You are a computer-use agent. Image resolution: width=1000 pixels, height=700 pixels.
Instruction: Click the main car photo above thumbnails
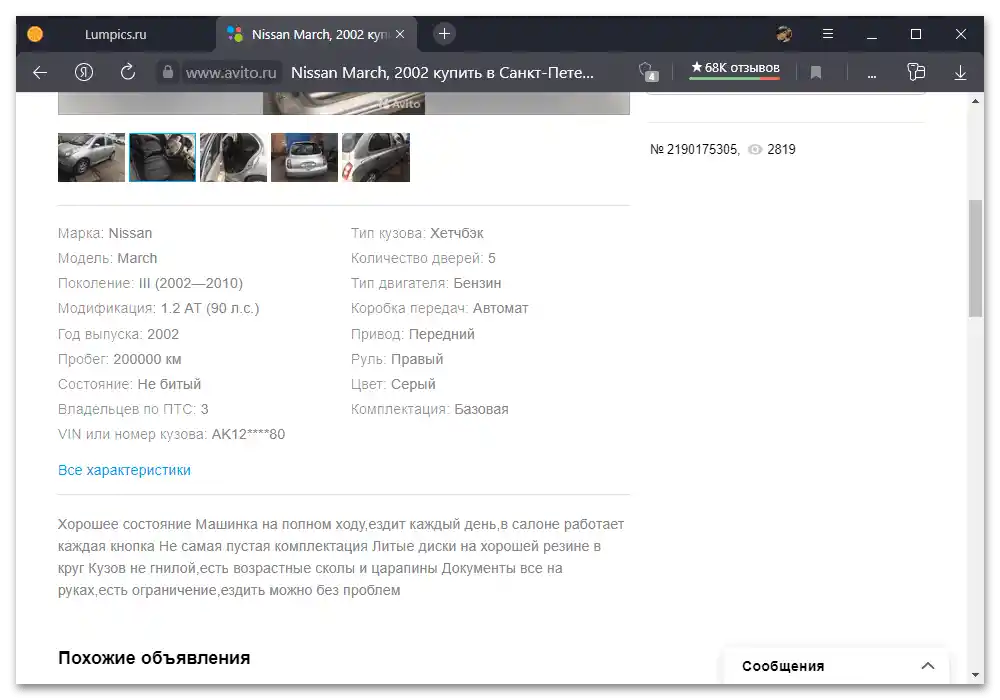(344, 103)
